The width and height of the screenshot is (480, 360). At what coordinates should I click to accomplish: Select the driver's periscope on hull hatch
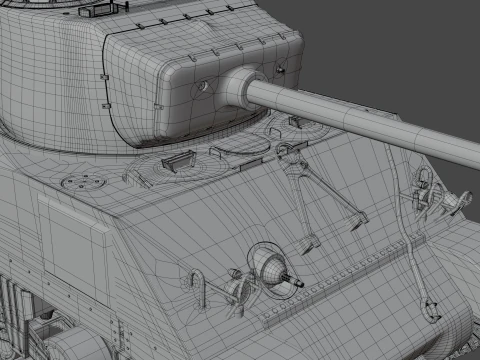[178, 161]
